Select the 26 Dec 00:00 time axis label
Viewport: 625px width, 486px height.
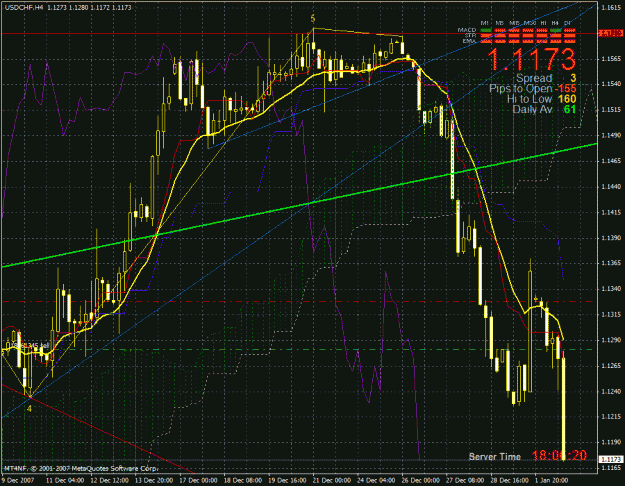click(421, 480)
